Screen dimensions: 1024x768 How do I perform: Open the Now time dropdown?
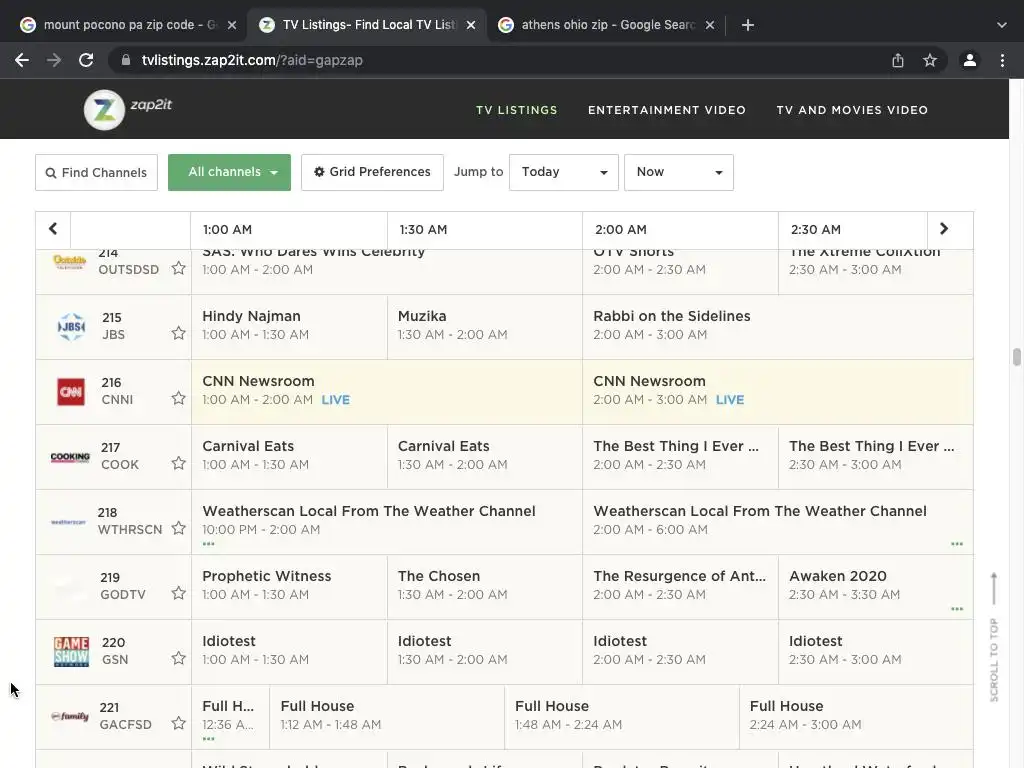[679, 172]
